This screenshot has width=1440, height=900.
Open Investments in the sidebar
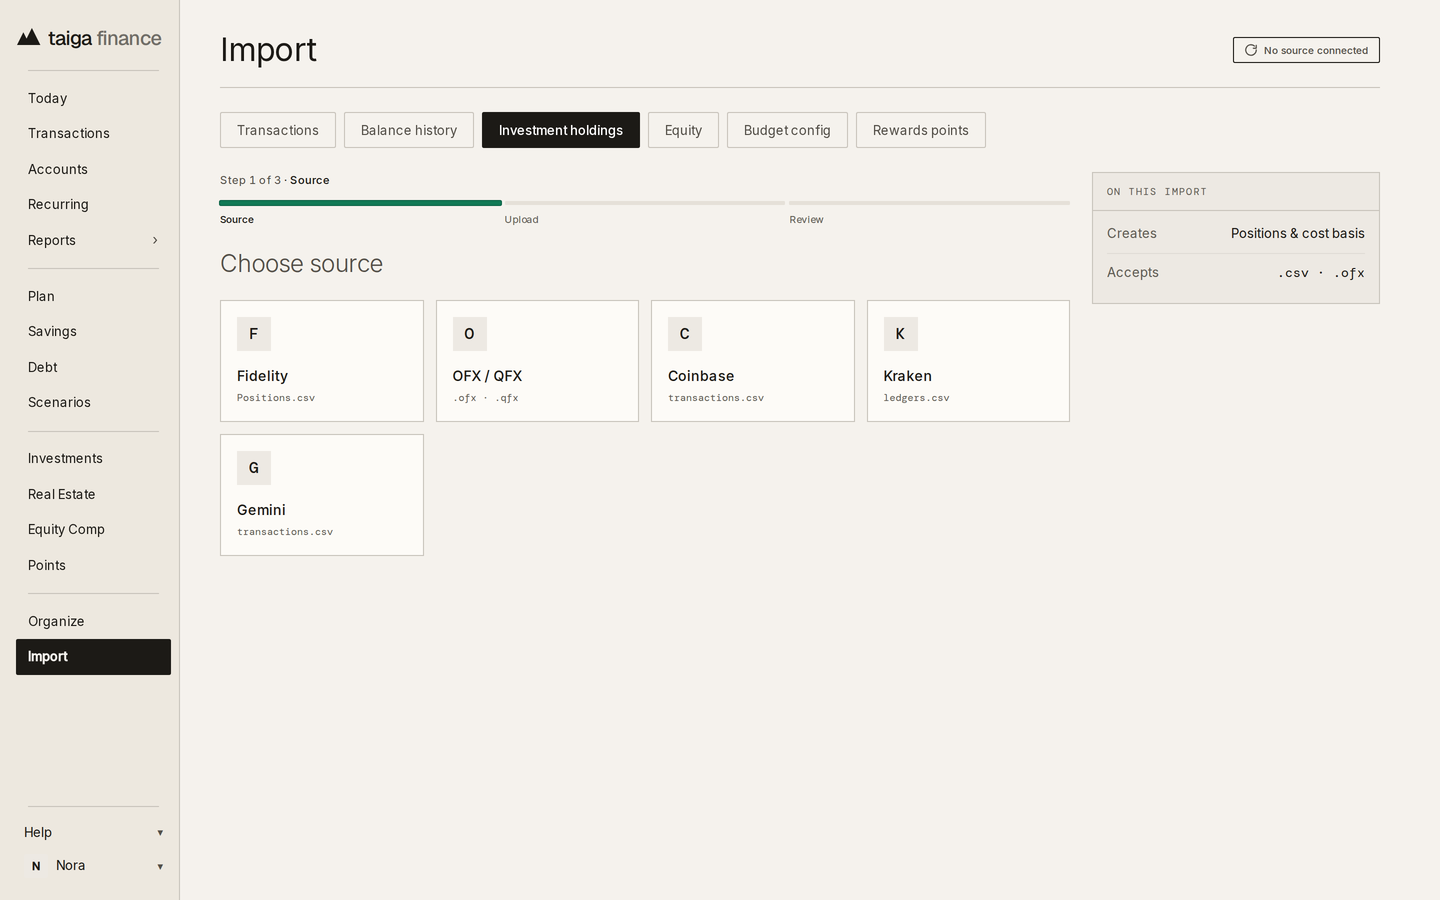(x=93, y=458)
